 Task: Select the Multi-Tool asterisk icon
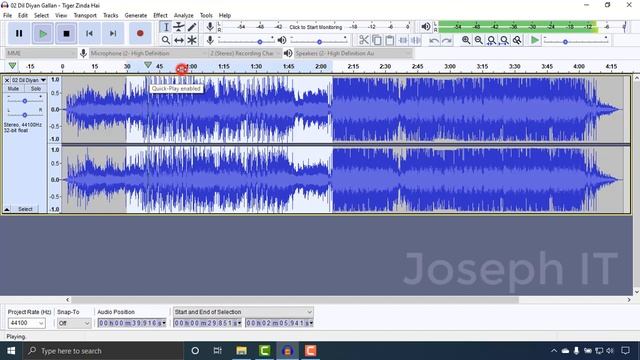(192, 40)
